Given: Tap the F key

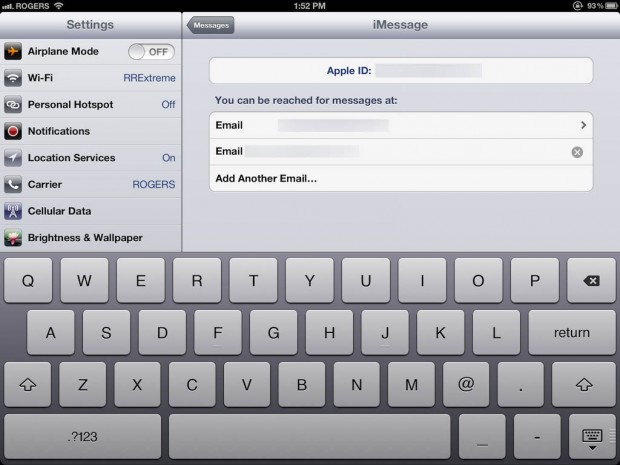Looking at the screenshot, I should point(218,333).
